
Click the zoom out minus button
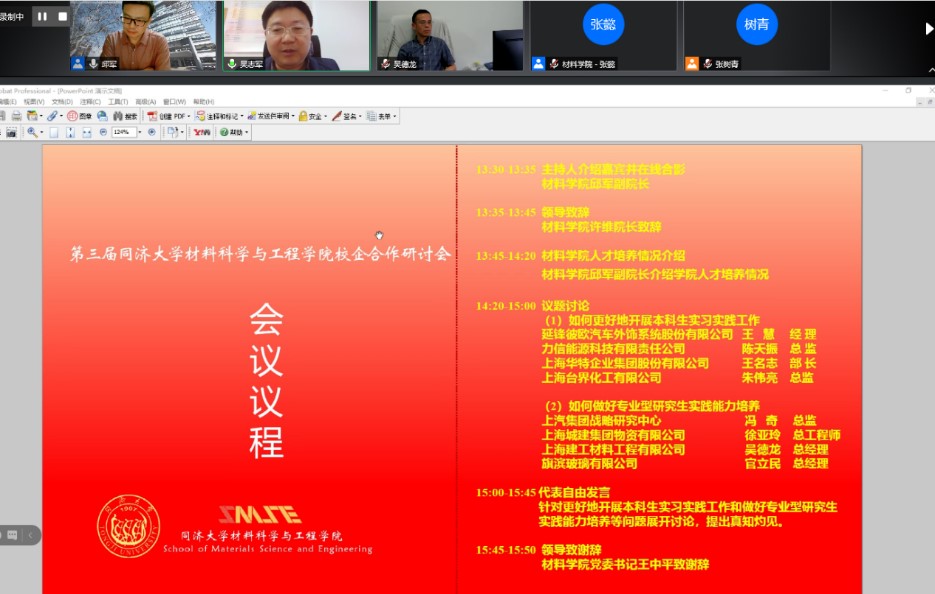pos(103,132)
